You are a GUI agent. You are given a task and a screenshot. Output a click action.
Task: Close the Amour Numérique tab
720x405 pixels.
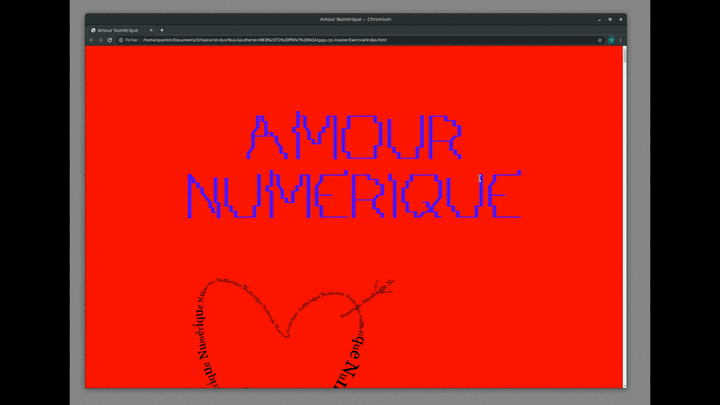coord(151,30)
